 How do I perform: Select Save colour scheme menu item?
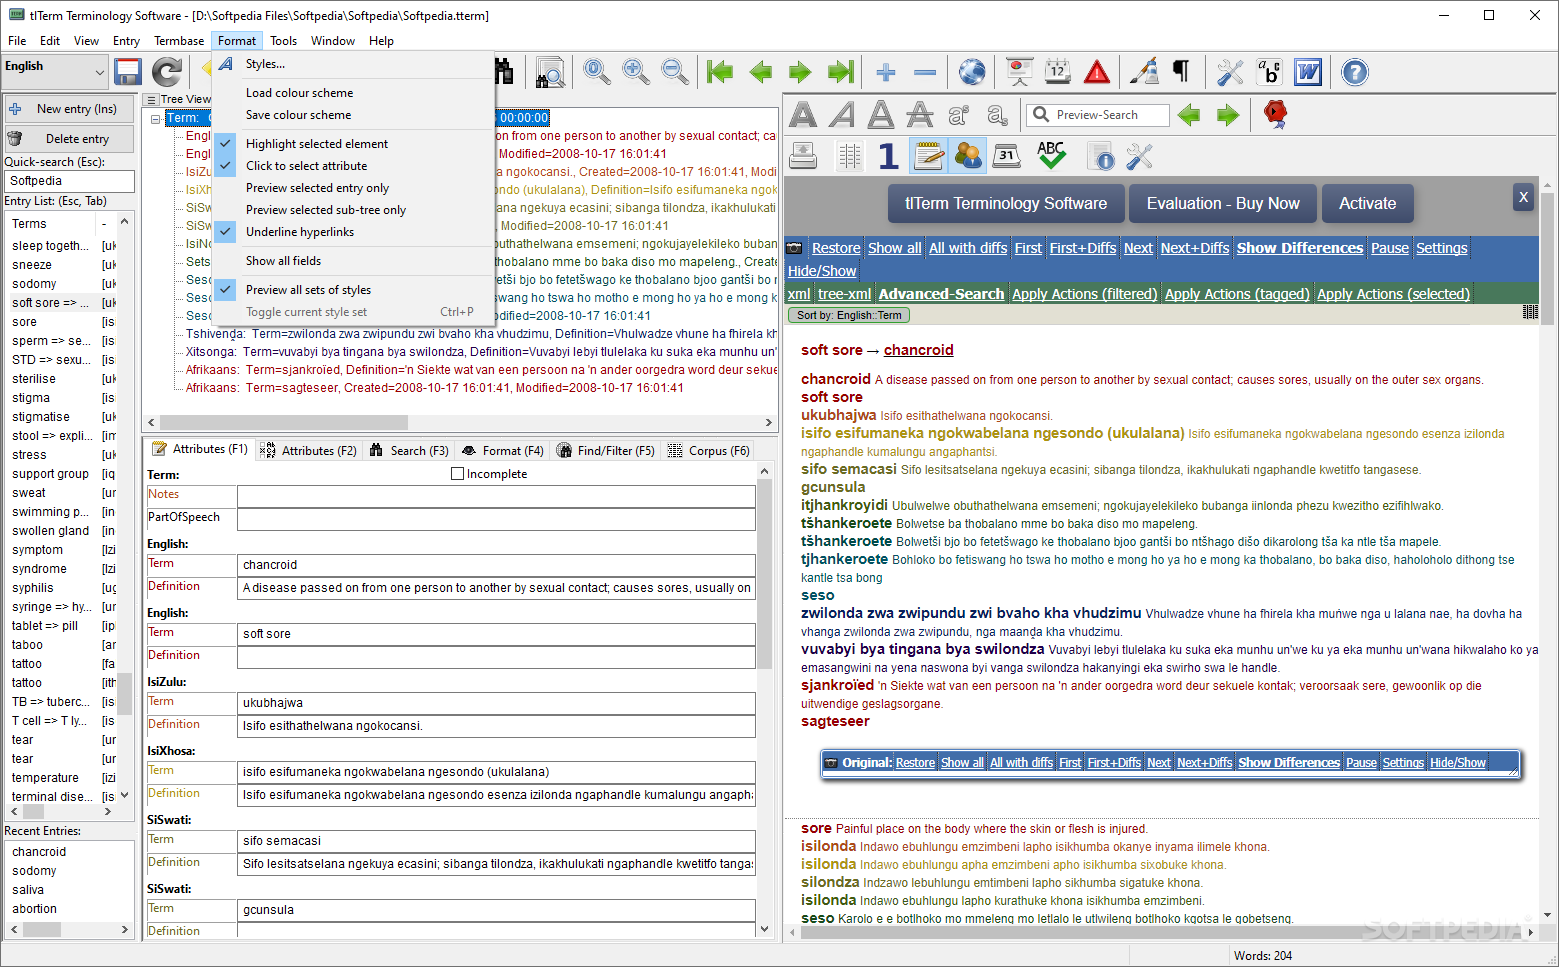coord(298,115)
